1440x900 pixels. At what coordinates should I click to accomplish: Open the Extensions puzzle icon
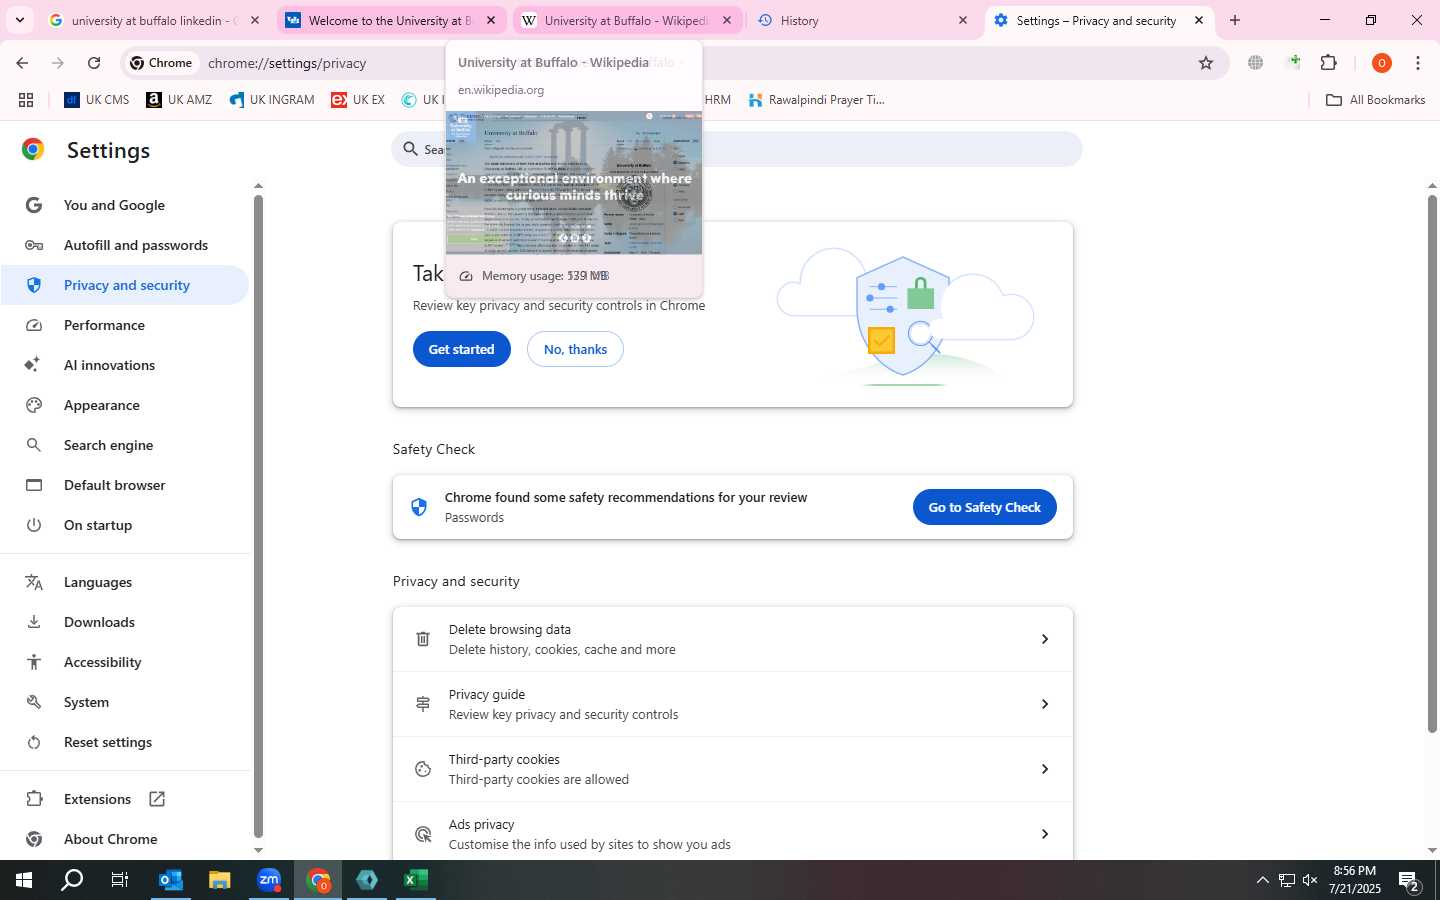tap(1329, 63)
